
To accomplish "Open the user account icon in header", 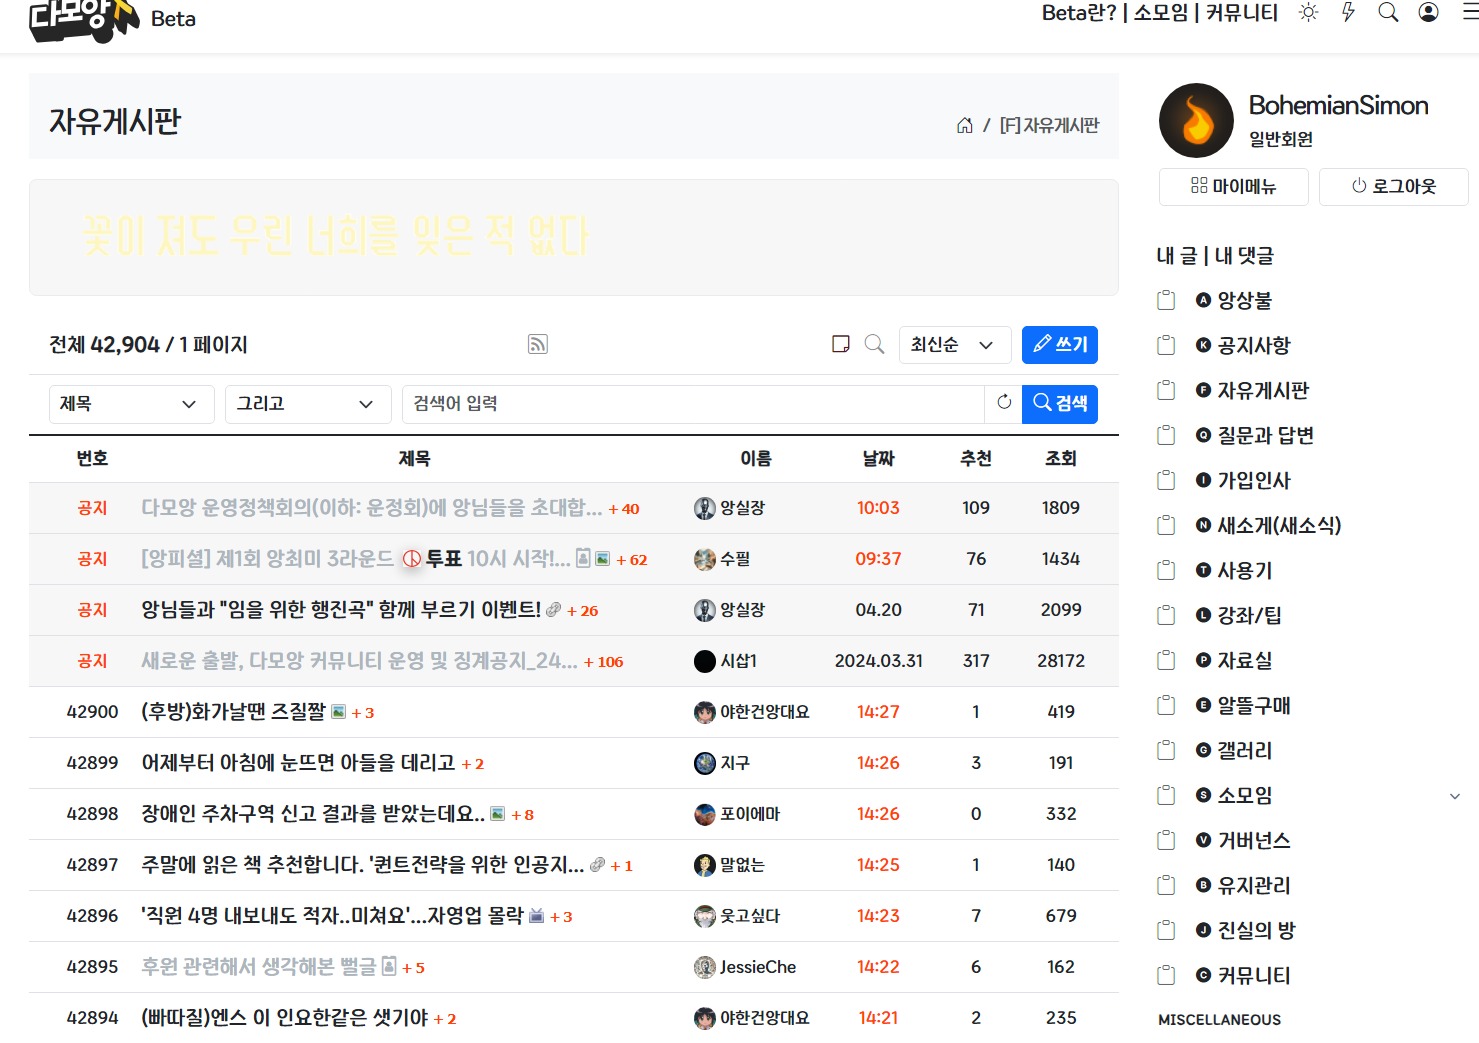I will 1429,13.
